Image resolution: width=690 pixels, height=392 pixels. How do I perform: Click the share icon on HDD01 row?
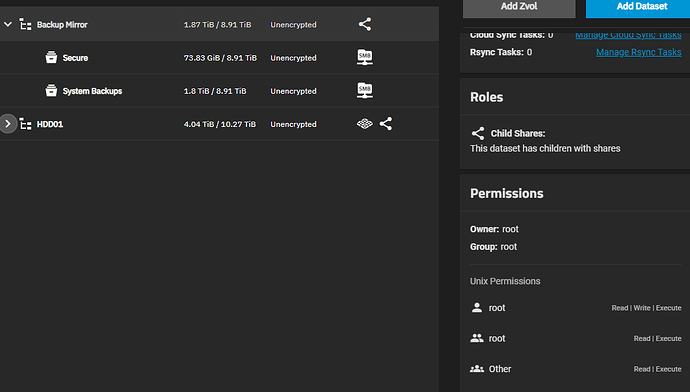pyautogui.click(x=386, y=124)
